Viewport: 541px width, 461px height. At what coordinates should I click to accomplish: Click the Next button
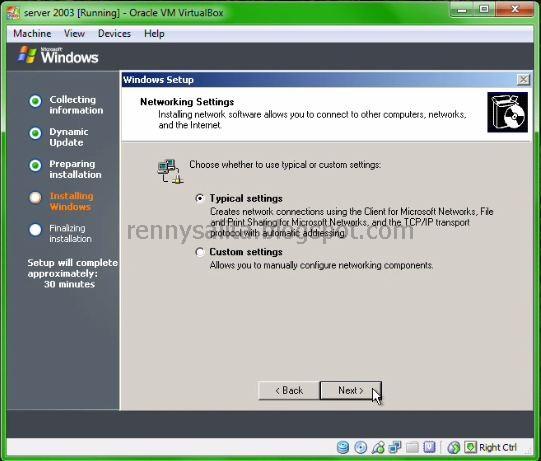tap(351, 390)
